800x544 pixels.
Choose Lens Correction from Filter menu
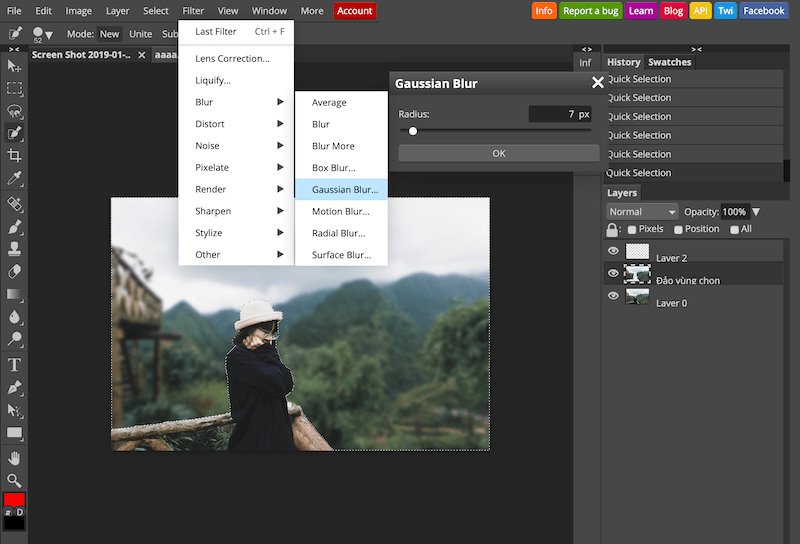click(x=236, y=59)
